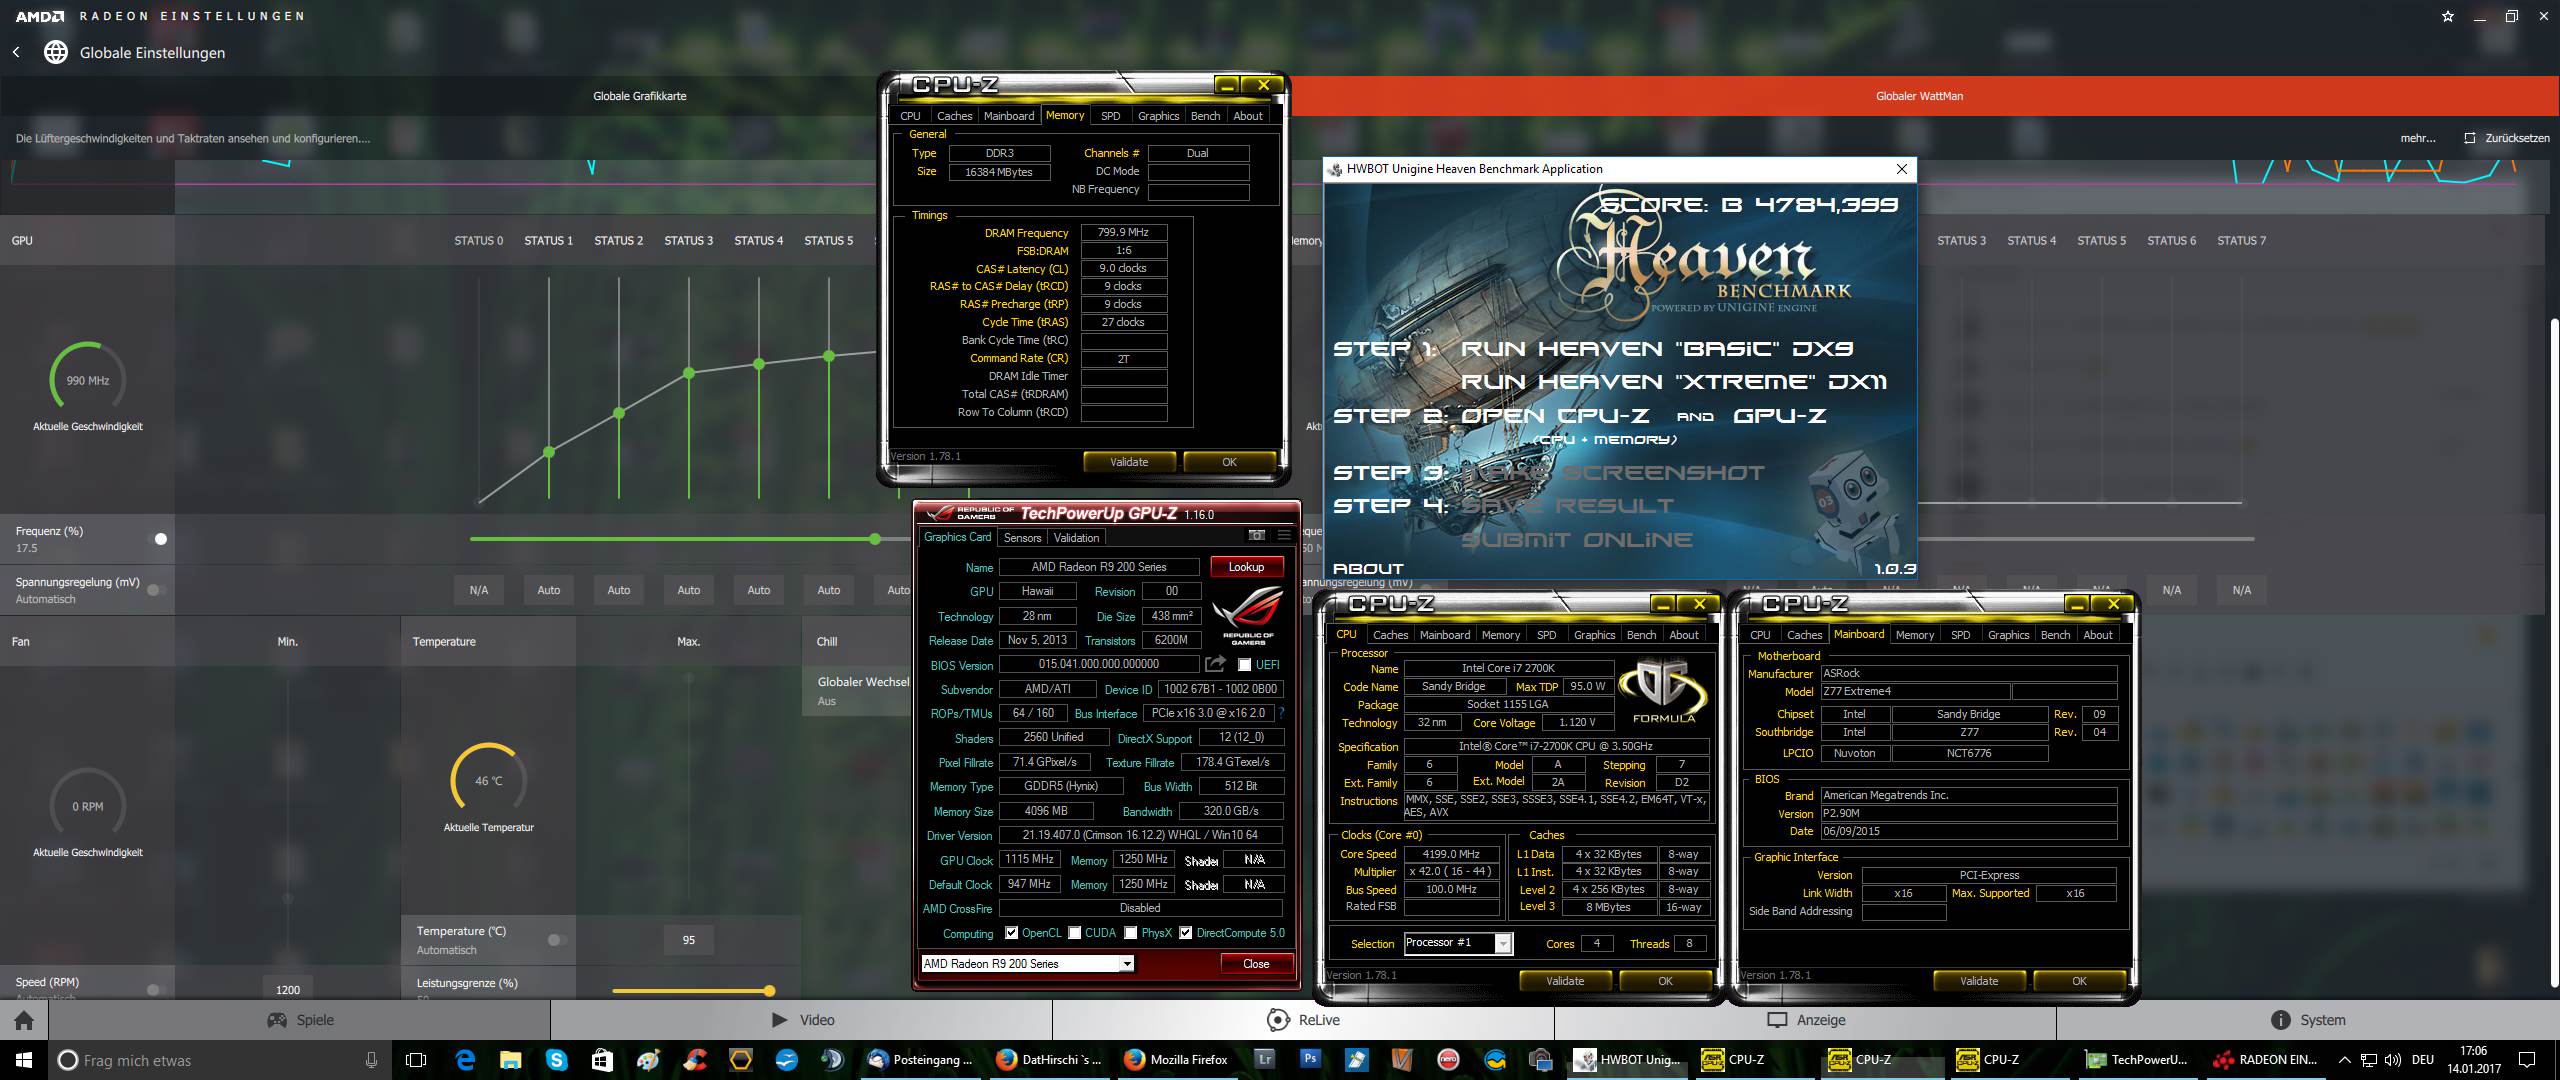The image size is (2560, 1080).
Task: Click Cortana search box 'Frag mich etwas'
Action: coord(220,1060)
